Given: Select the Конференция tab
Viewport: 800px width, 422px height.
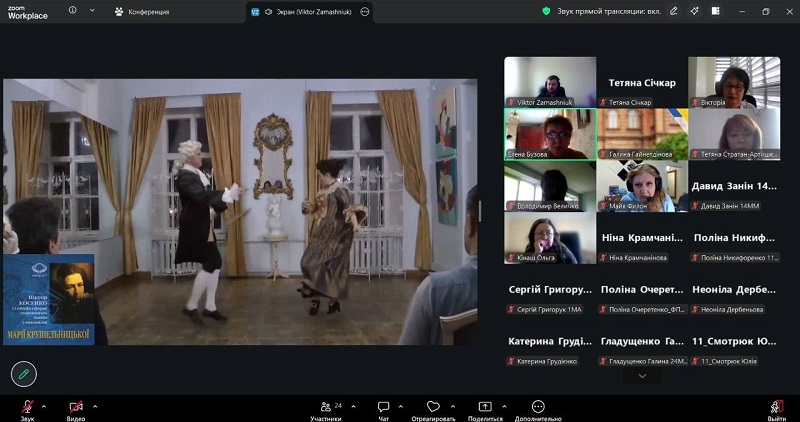Looking at the screenshot, I should [142, 11].
